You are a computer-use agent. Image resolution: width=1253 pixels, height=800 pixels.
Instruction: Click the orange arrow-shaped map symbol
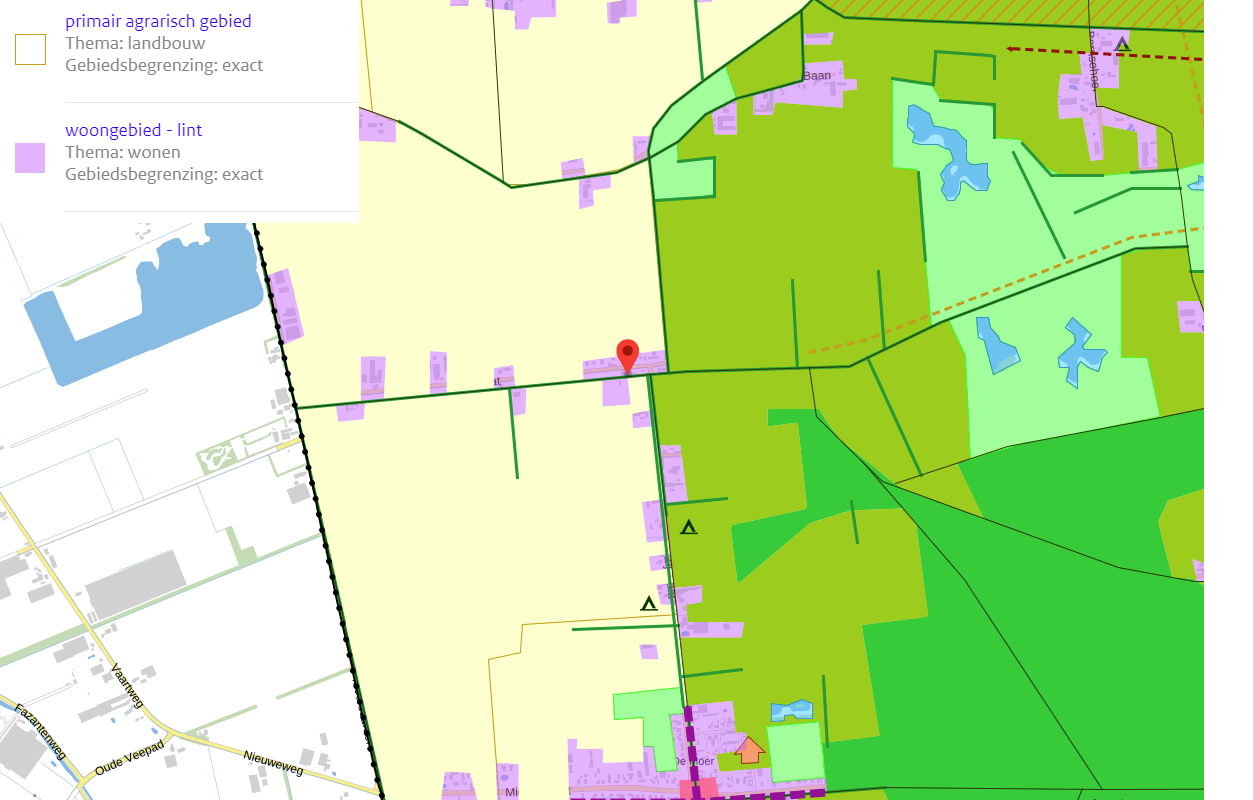(x=749, y=749)
